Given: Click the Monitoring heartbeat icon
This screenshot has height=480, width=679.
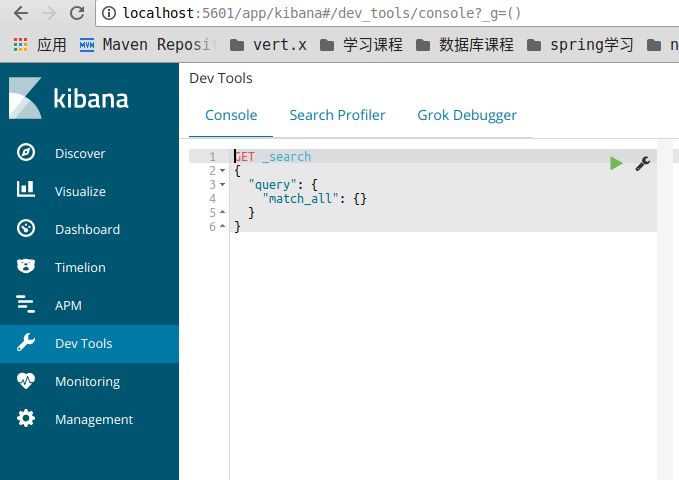Looking at the screenshot, I should 26,381.
